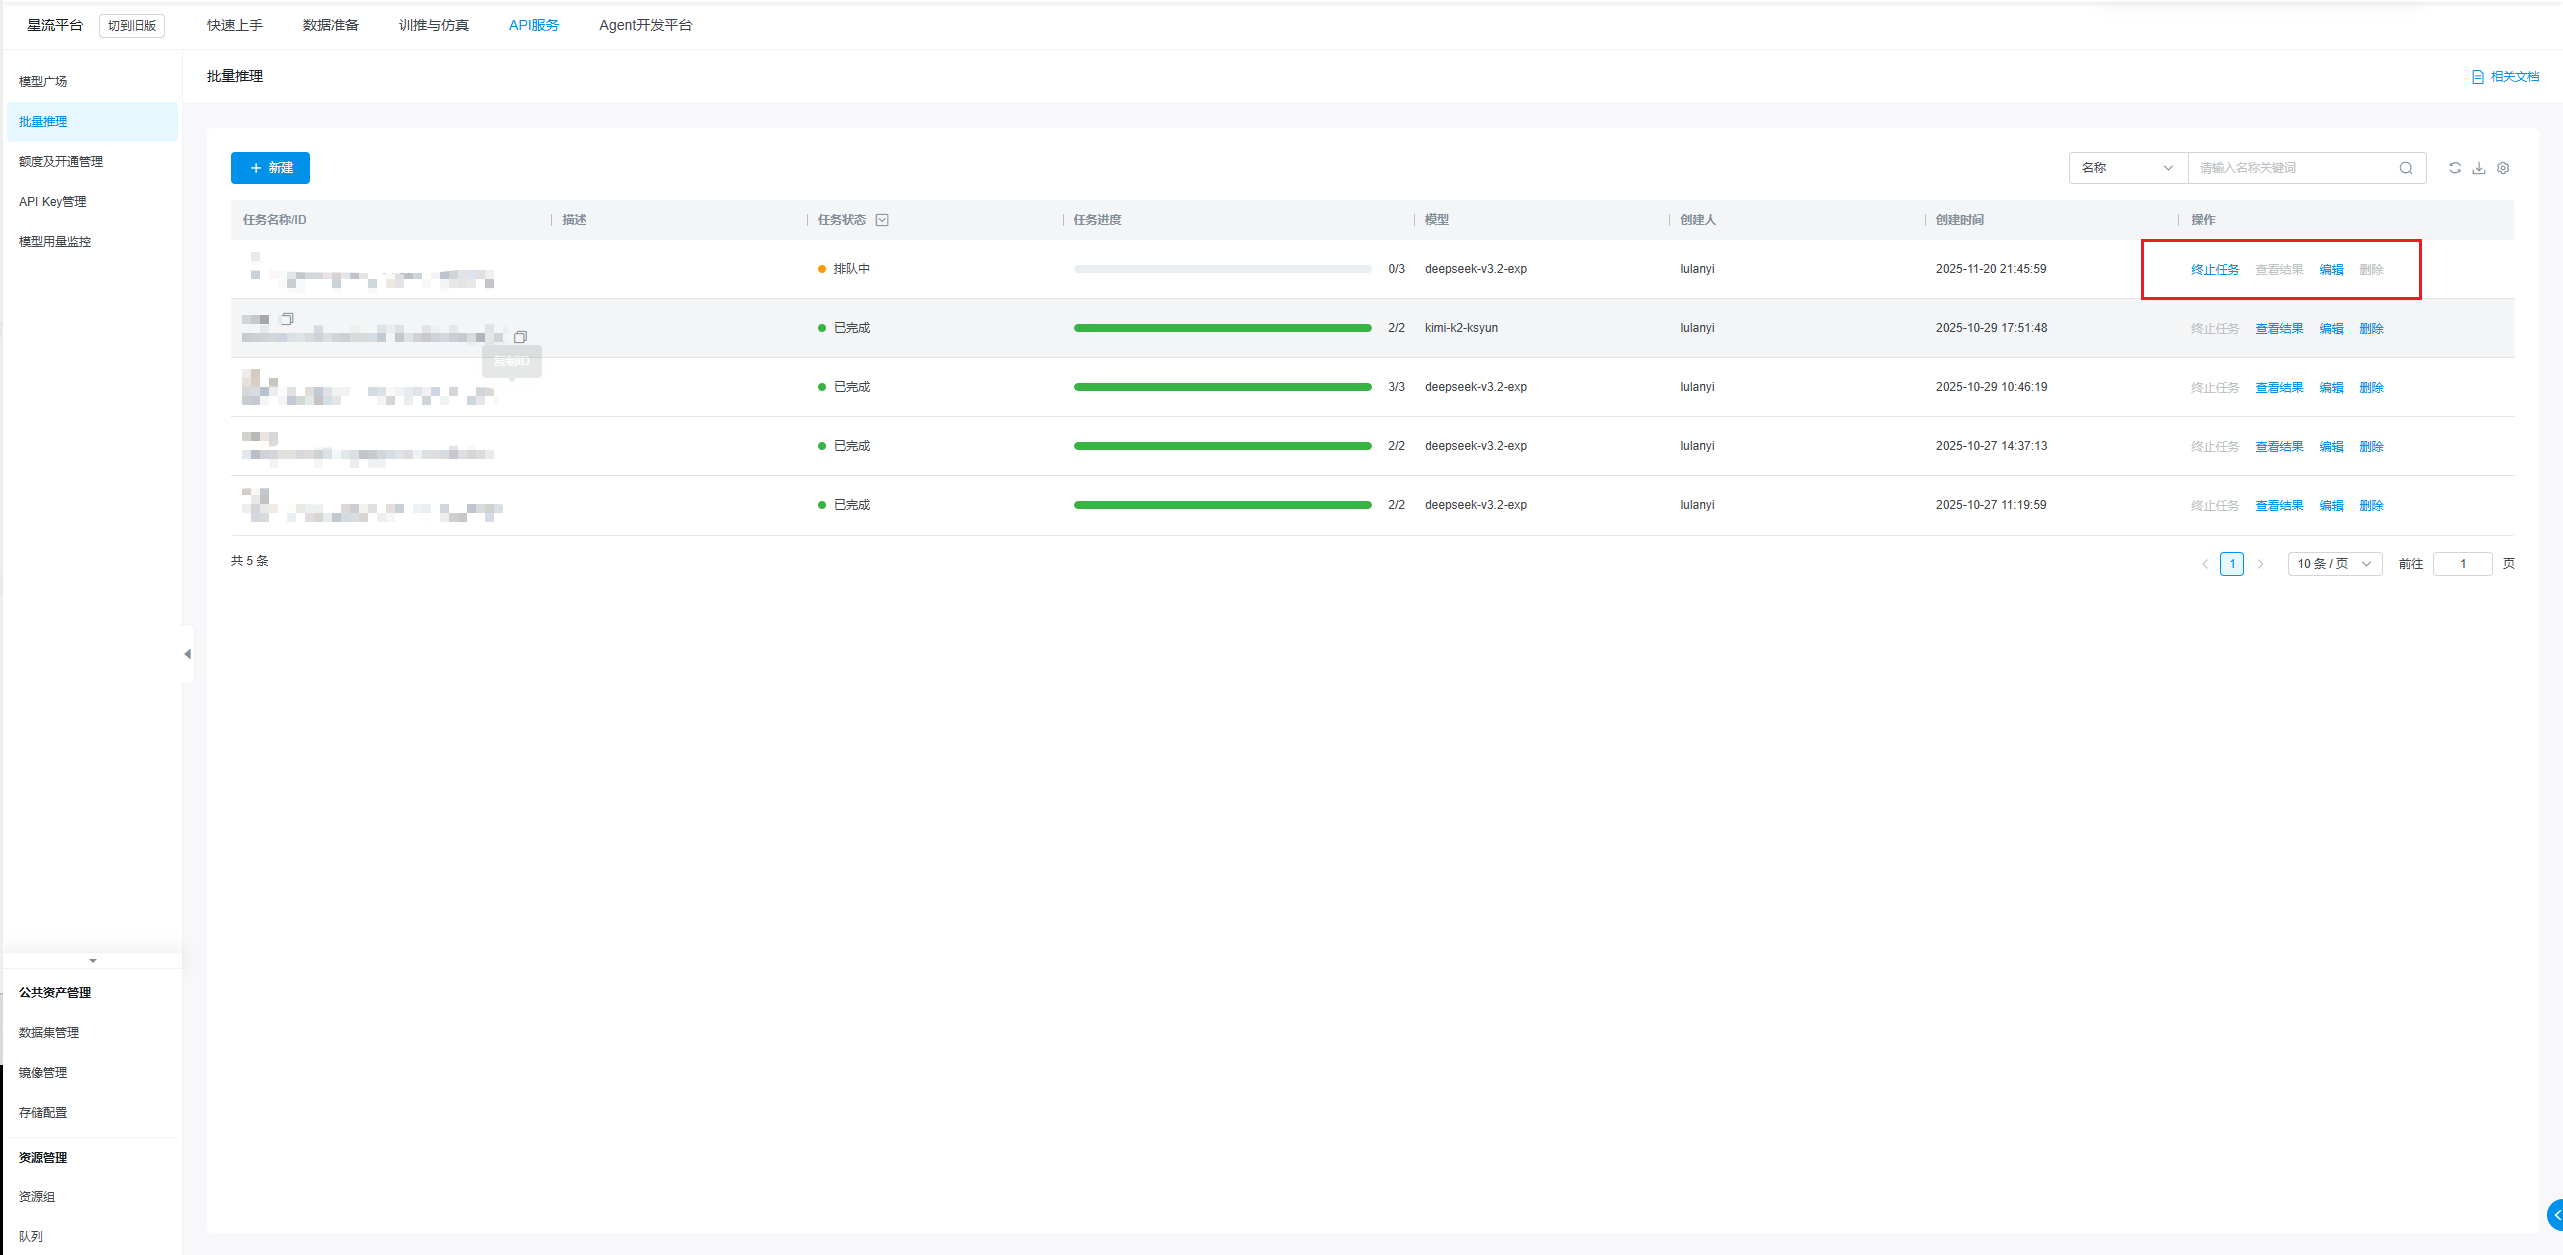Open 模型广场 in the sidebar
Screen dimensions: 2563x1255
(43, 82)
